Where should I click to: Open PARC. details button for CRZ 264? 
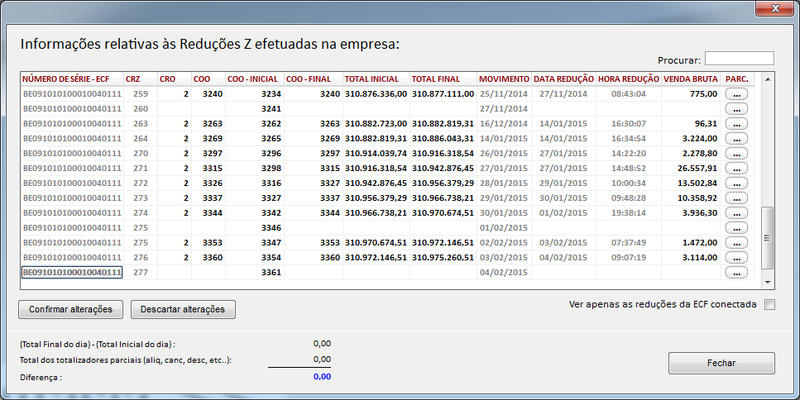(x=736, y=138)
